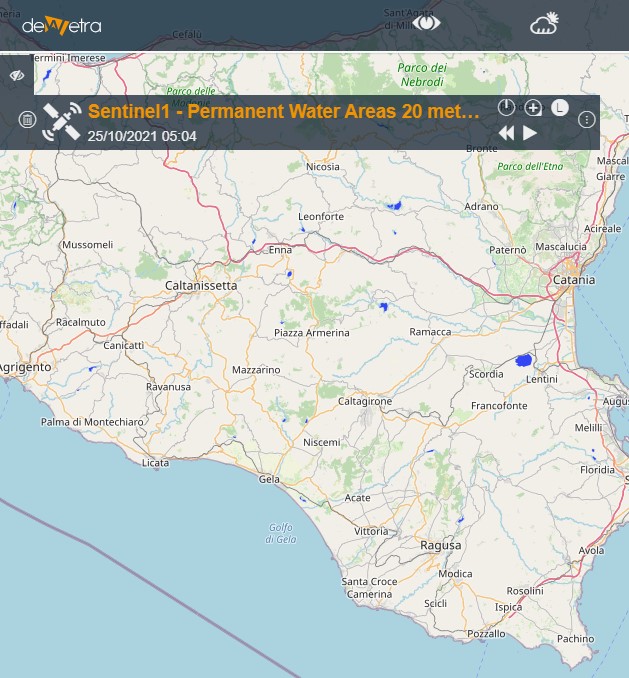
Task: Click the Sentinel1 satellite layer icon
Action: click(x=62, y=122)
